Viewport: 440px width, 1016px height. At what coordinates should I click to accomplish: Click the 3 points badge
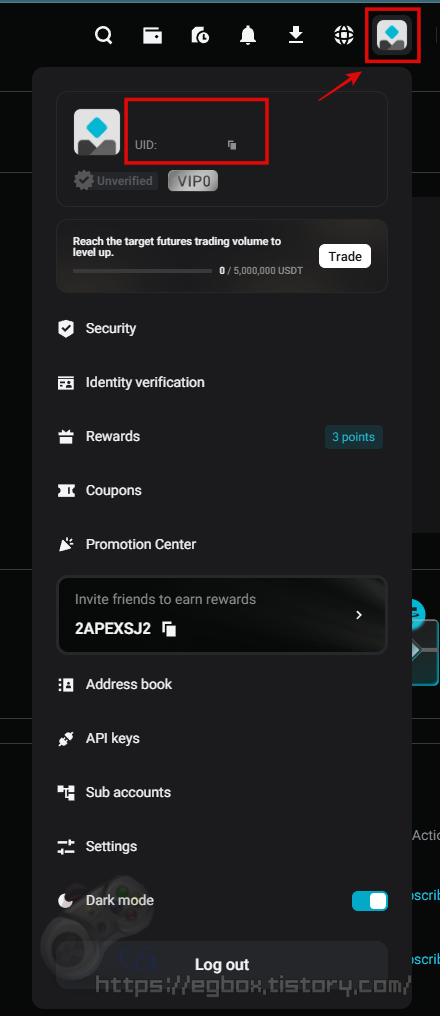pos(354,437)
